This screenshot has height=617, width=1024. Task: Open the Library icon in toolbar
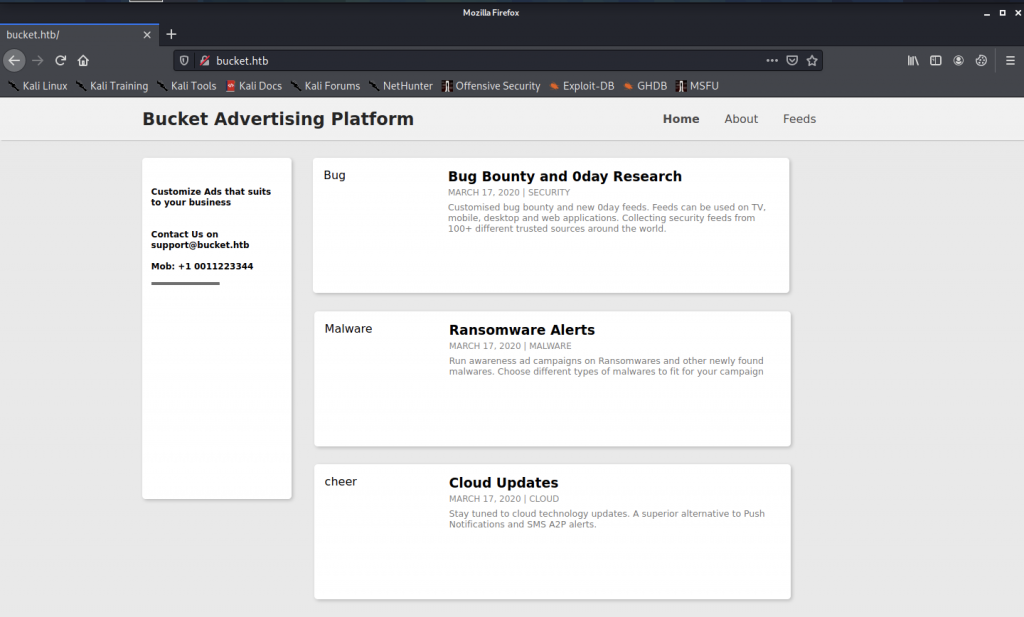[913, 60]
